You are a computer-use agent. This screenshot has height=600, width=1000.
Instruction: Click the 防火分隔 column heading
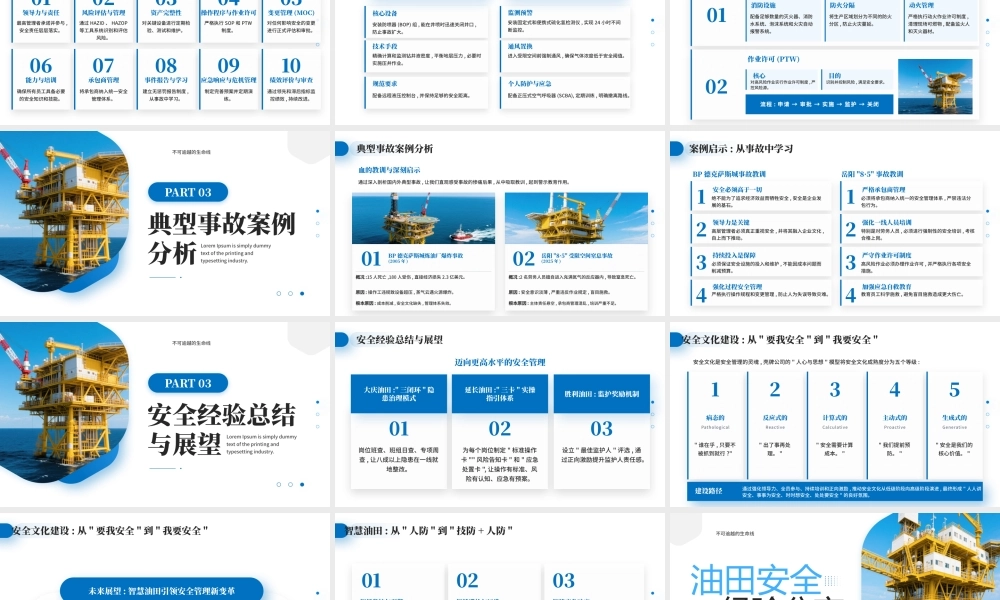click(842, 5)
